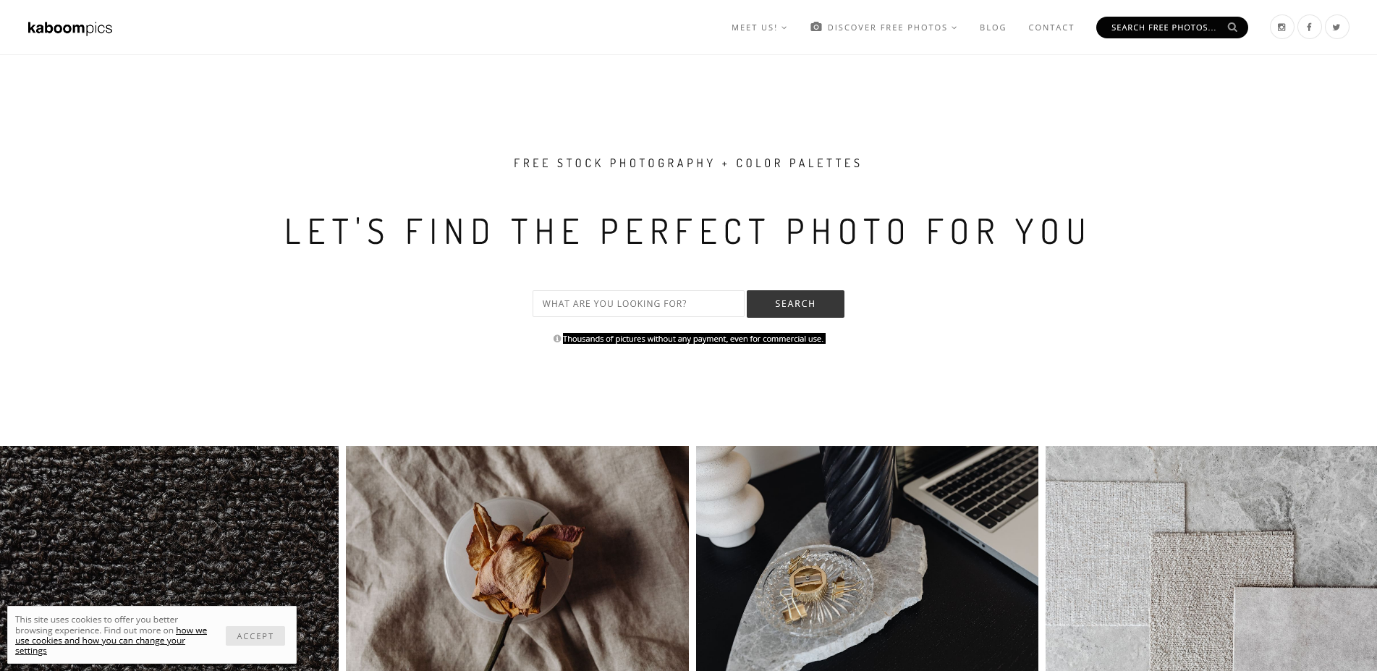This screenshot has height=671, width=1377.
Task: Focus the What are you looking for field
Action: [x=639, y=304]
